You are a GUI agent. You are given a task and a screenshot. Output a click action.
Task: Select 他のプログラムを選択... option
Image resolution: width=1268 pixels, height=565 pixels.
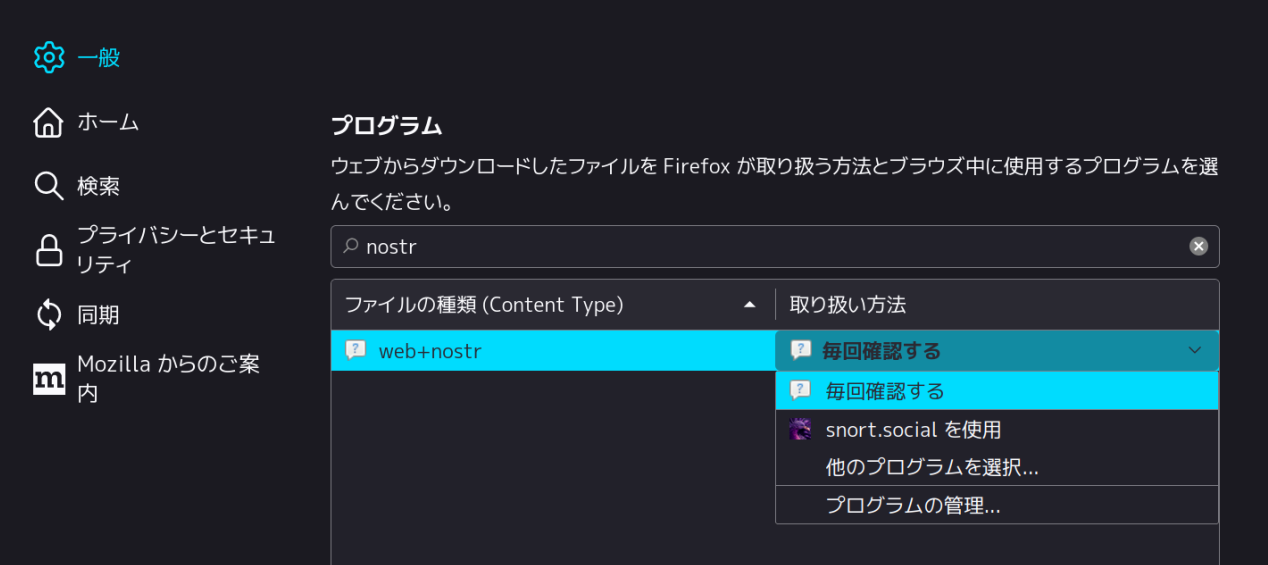tap(997, 467)
